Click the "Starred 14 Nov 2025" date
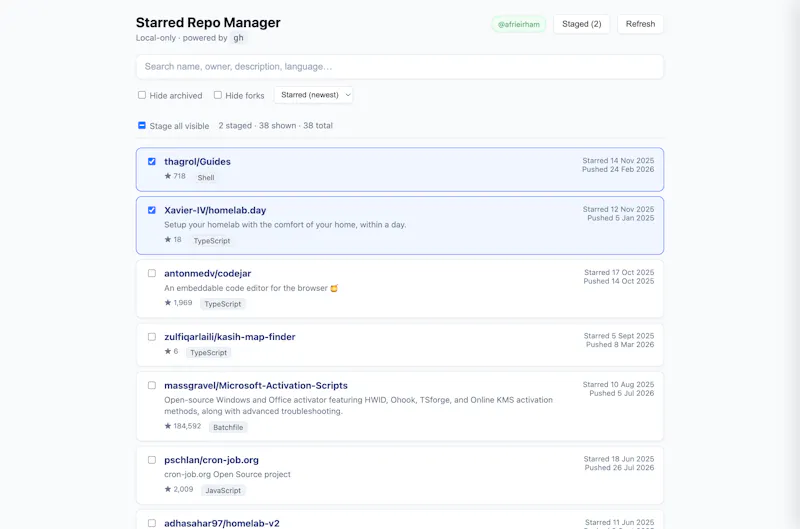 pyautogui.click(x=618, y=161)
